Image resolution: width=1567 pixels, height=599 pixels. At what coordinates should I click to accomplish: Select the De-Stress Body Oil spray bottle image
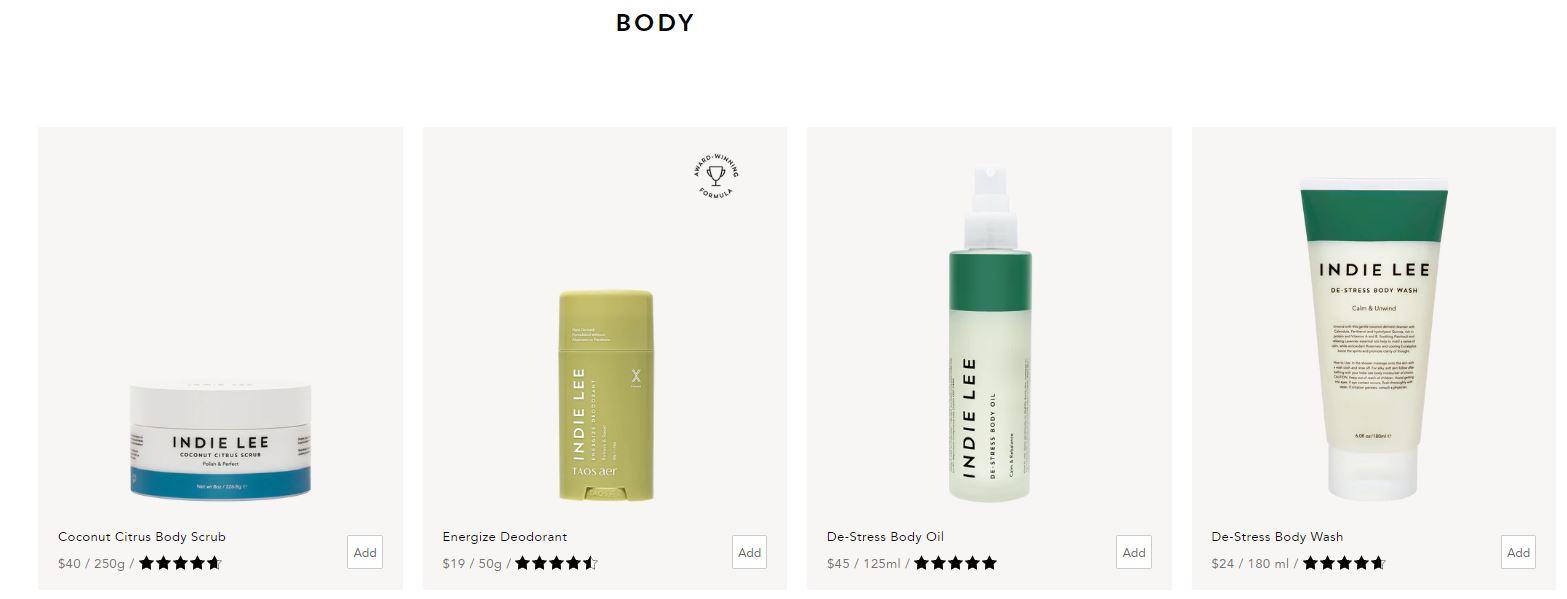(990, 334)
